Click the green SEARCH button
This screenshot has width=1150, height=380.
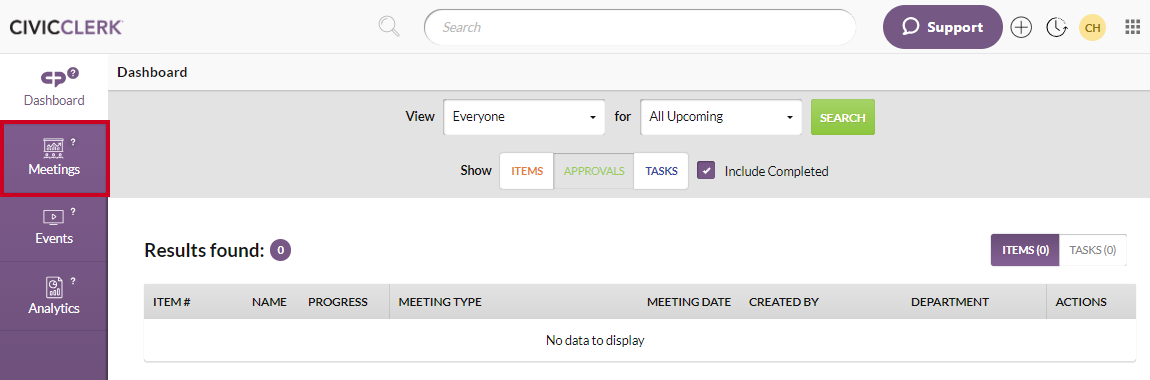tap(843, 117)
